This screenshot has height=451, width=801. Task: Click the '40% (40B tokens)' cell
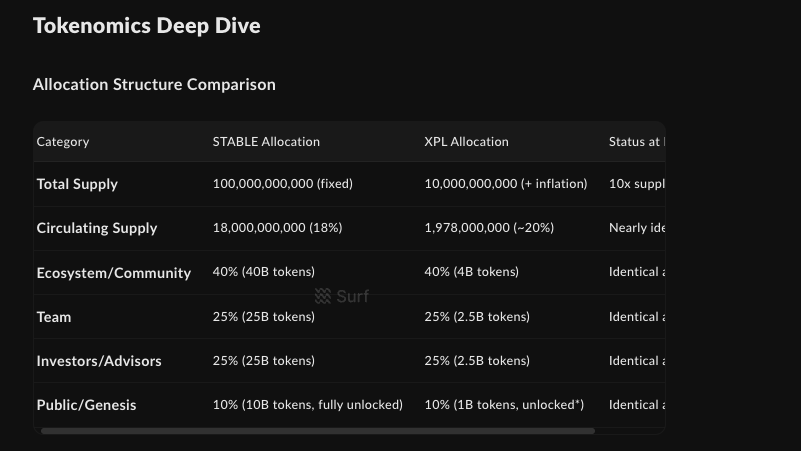264,272
